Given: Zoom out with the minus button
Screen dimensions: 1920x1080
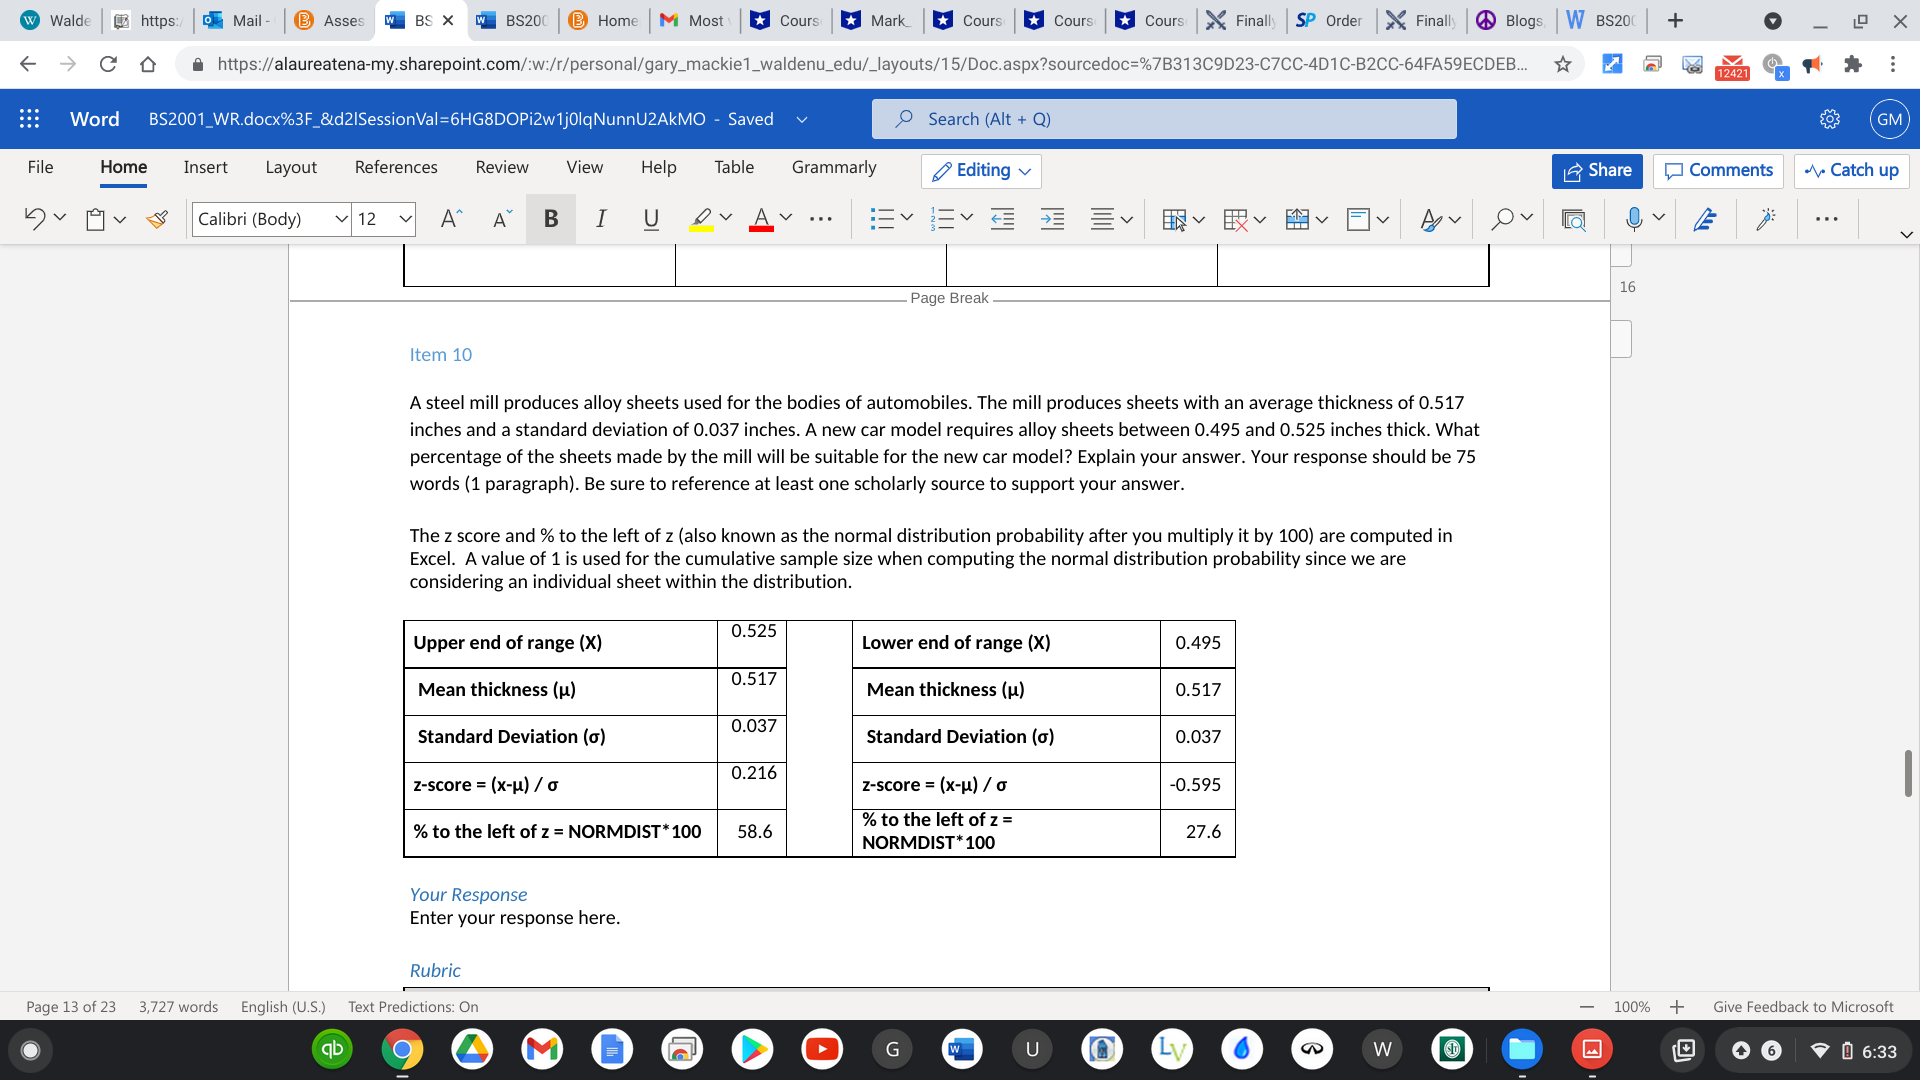Looking at the screenshot, I should pyautogui.click(x=1586, y=1007).
